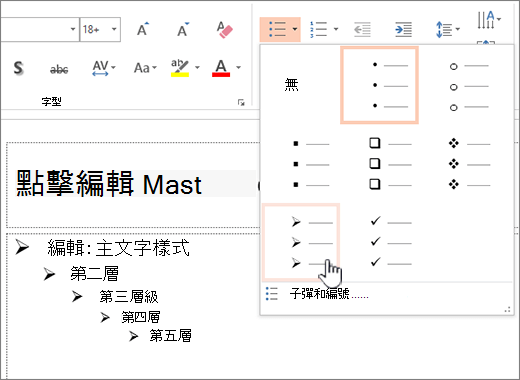Viewport: 520px width, 380px height.
Task: Click Increase List Level icon
Action: [403, 29]
